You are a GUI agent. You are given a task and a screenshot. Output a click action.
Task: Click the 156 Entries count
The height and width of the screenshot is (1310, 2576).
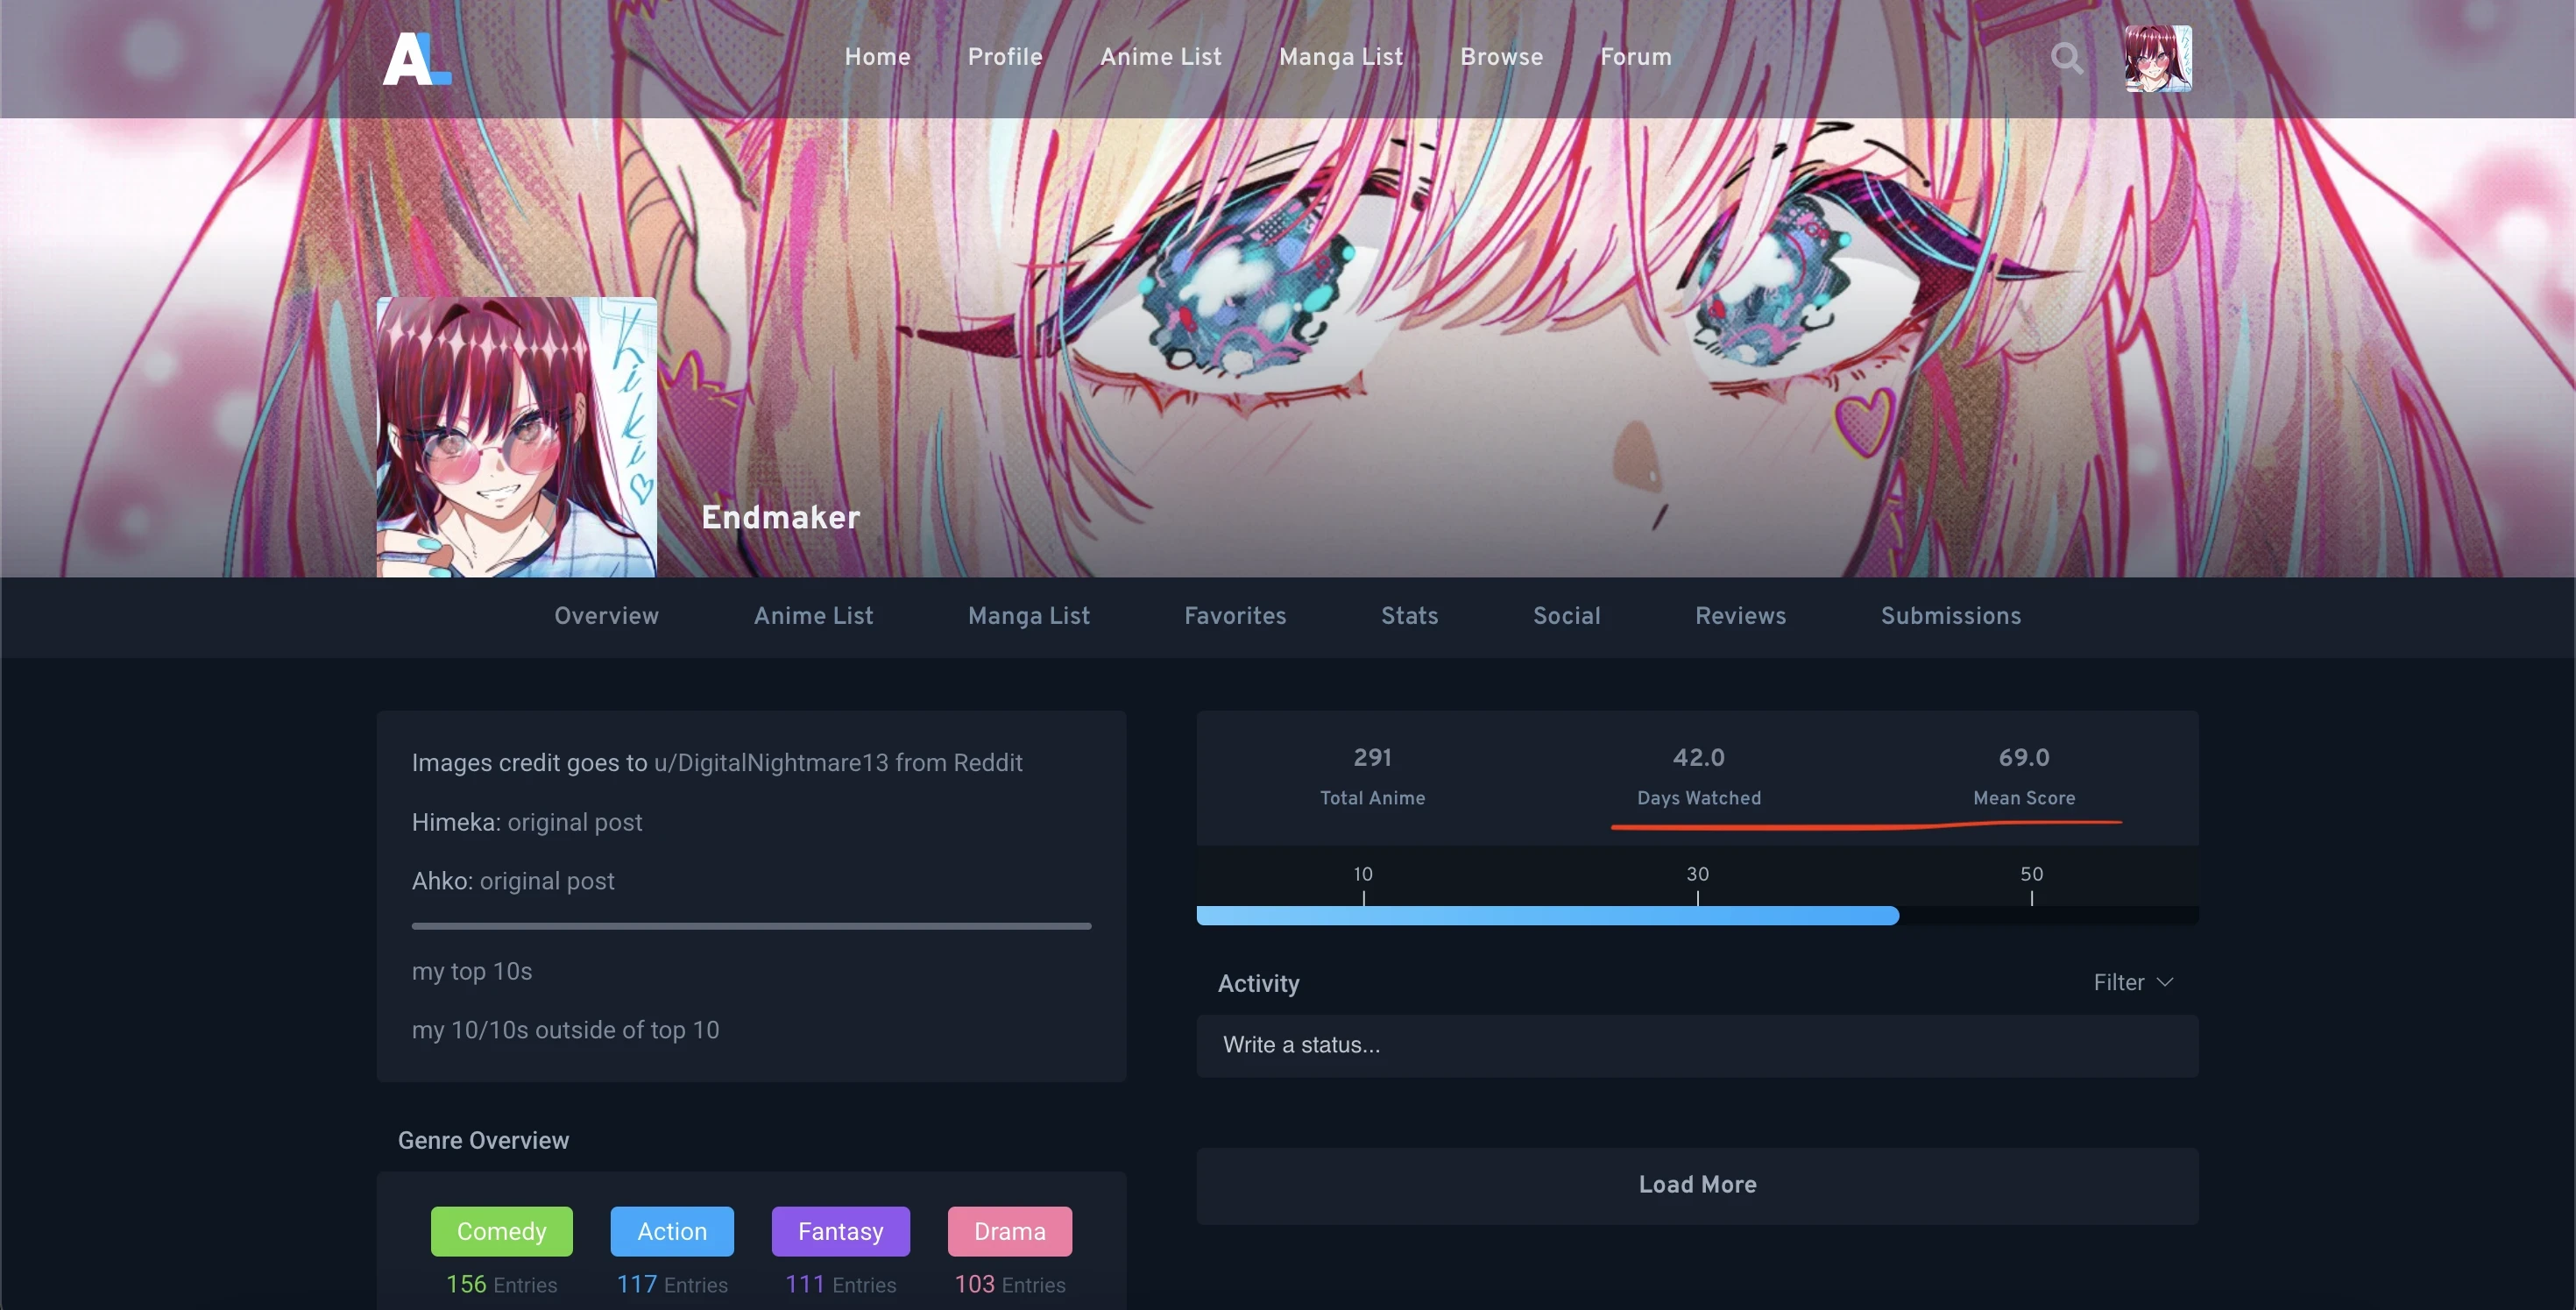pyautogui.click(x=501, y=1284)
